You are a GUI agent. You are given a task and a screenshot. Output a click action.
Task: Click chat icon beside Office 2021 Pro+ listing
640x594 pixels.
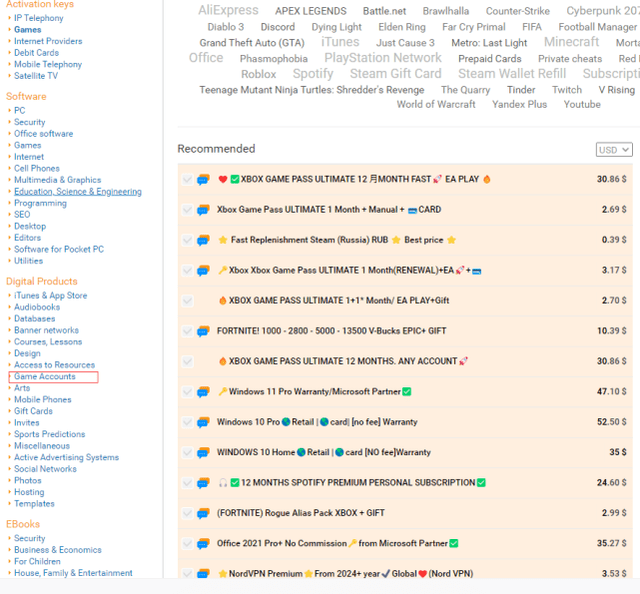pos(203,544)
